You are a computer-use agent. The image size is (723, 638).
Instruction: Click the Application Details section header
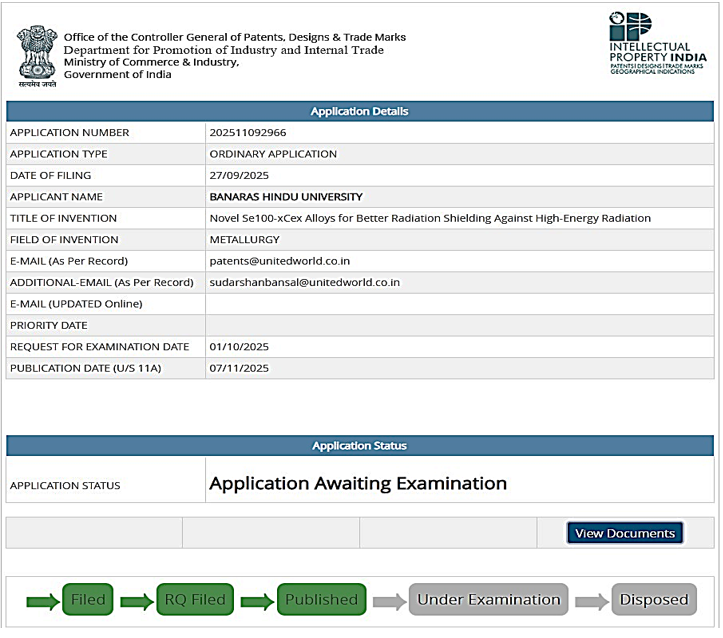(x=359, y=111)
